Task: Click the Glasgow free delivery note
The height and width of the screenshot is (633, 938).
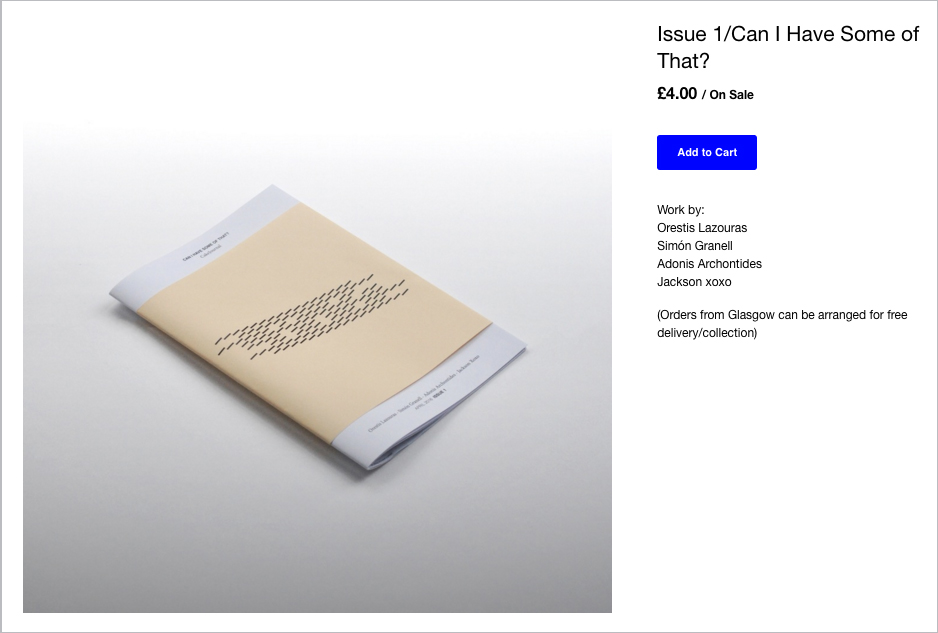Action: (782, 324)
